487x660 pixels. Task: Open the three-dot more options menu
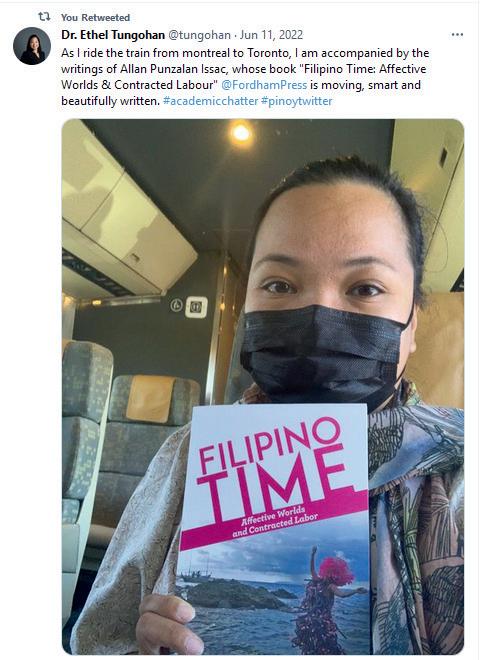[457, 35]
